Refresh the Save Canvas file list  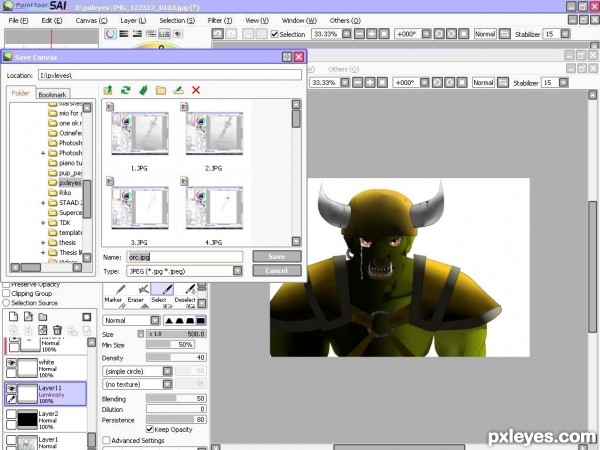point(126,90)
